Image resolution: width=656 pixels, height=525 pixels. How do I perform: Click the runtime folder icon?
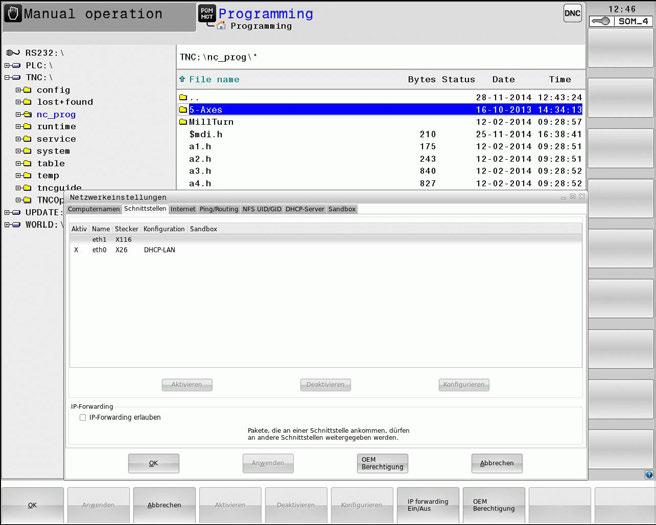27,126
